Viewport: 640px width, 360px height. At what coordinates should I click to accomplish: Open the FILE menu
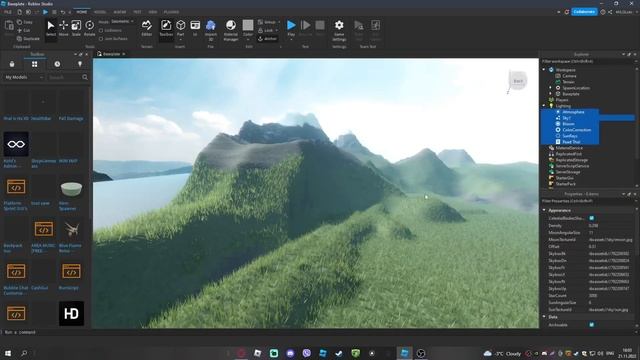(8, 12)
